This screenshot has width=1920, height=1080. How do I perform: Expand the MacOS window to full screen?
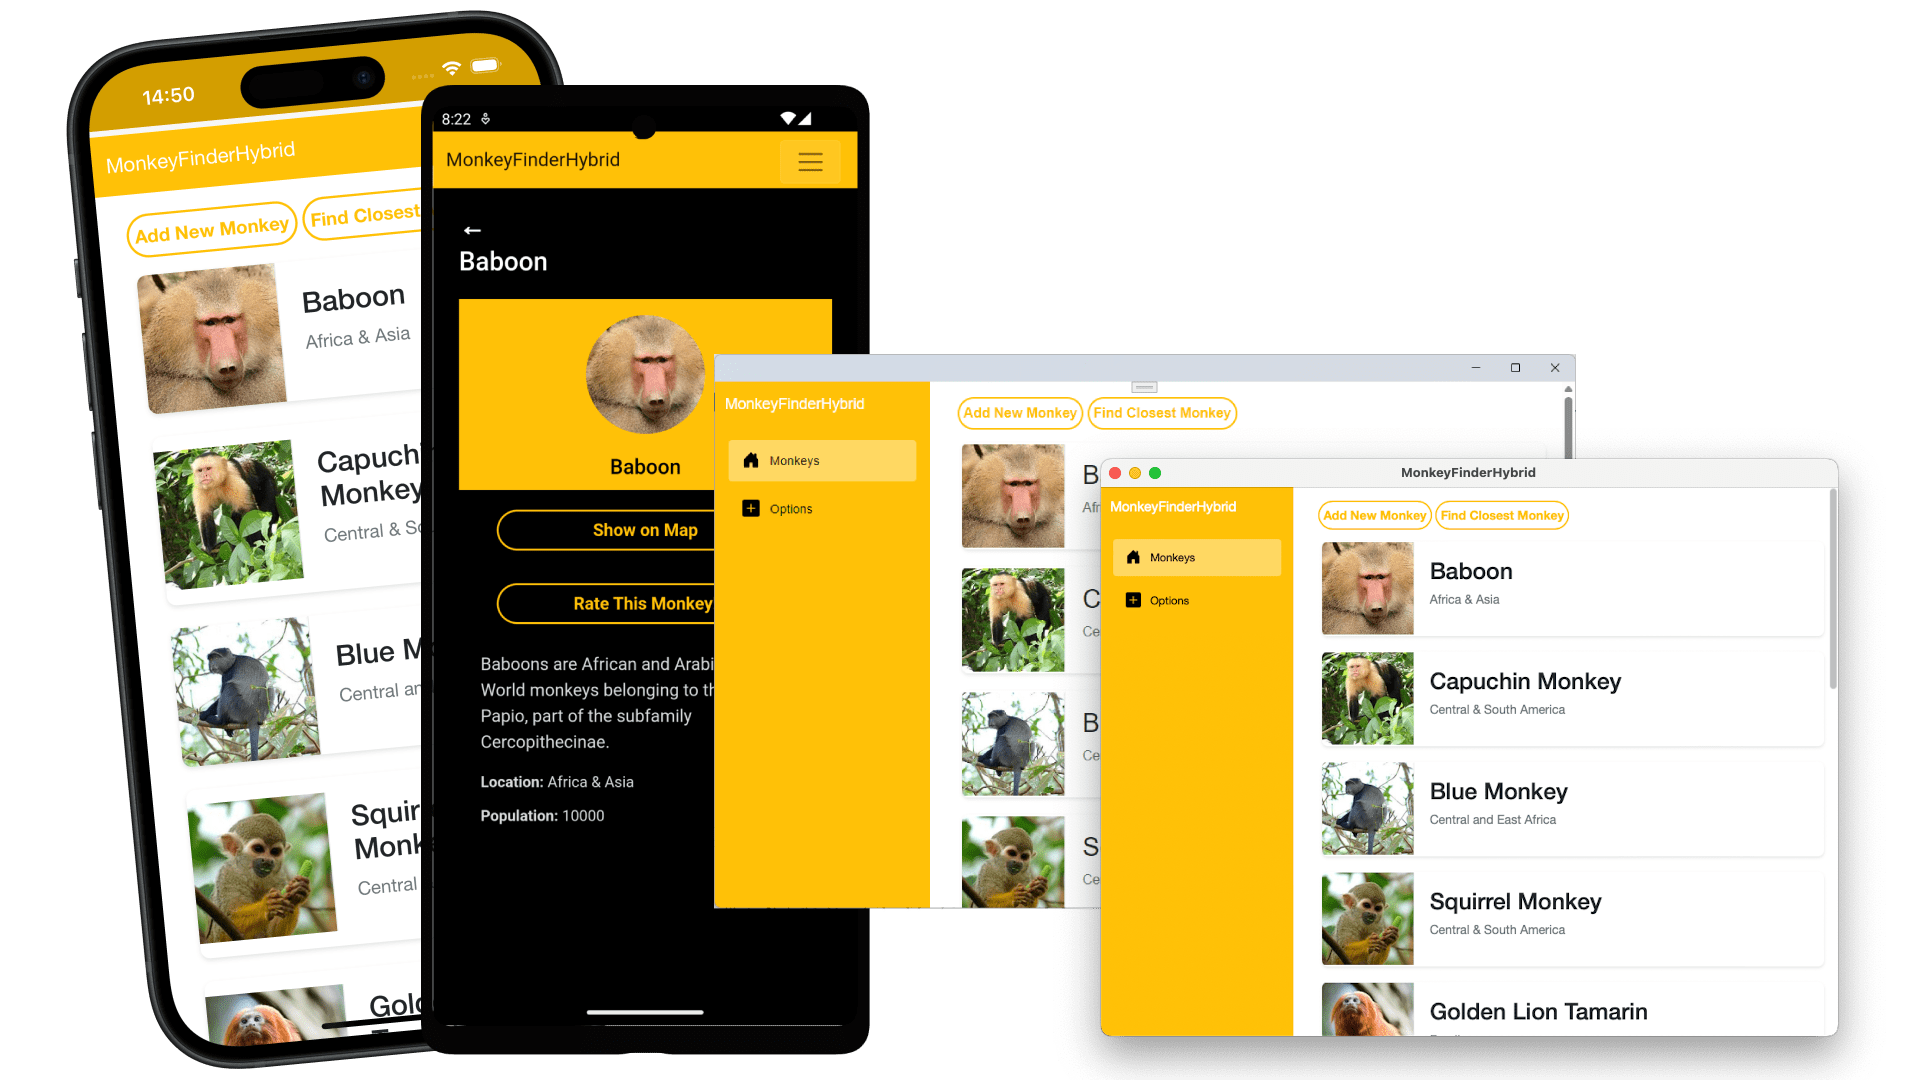coord(1149,472)
